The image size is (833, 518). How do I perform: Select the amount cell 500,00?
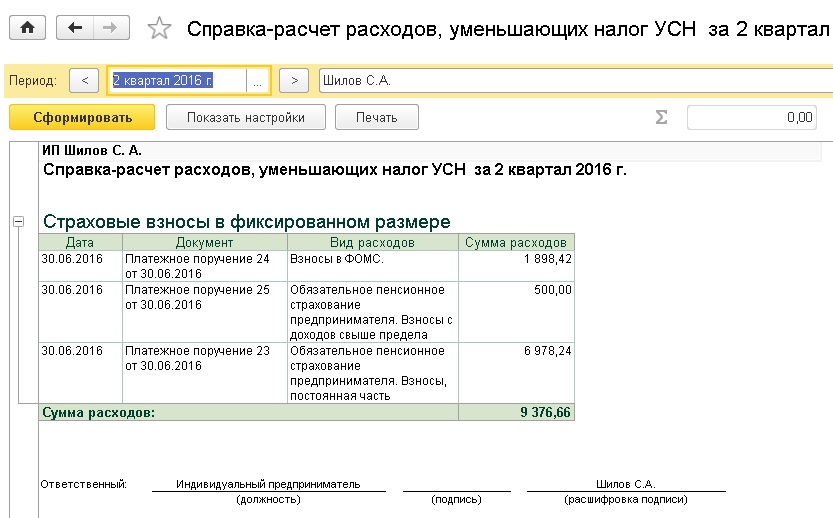[516, 312]
